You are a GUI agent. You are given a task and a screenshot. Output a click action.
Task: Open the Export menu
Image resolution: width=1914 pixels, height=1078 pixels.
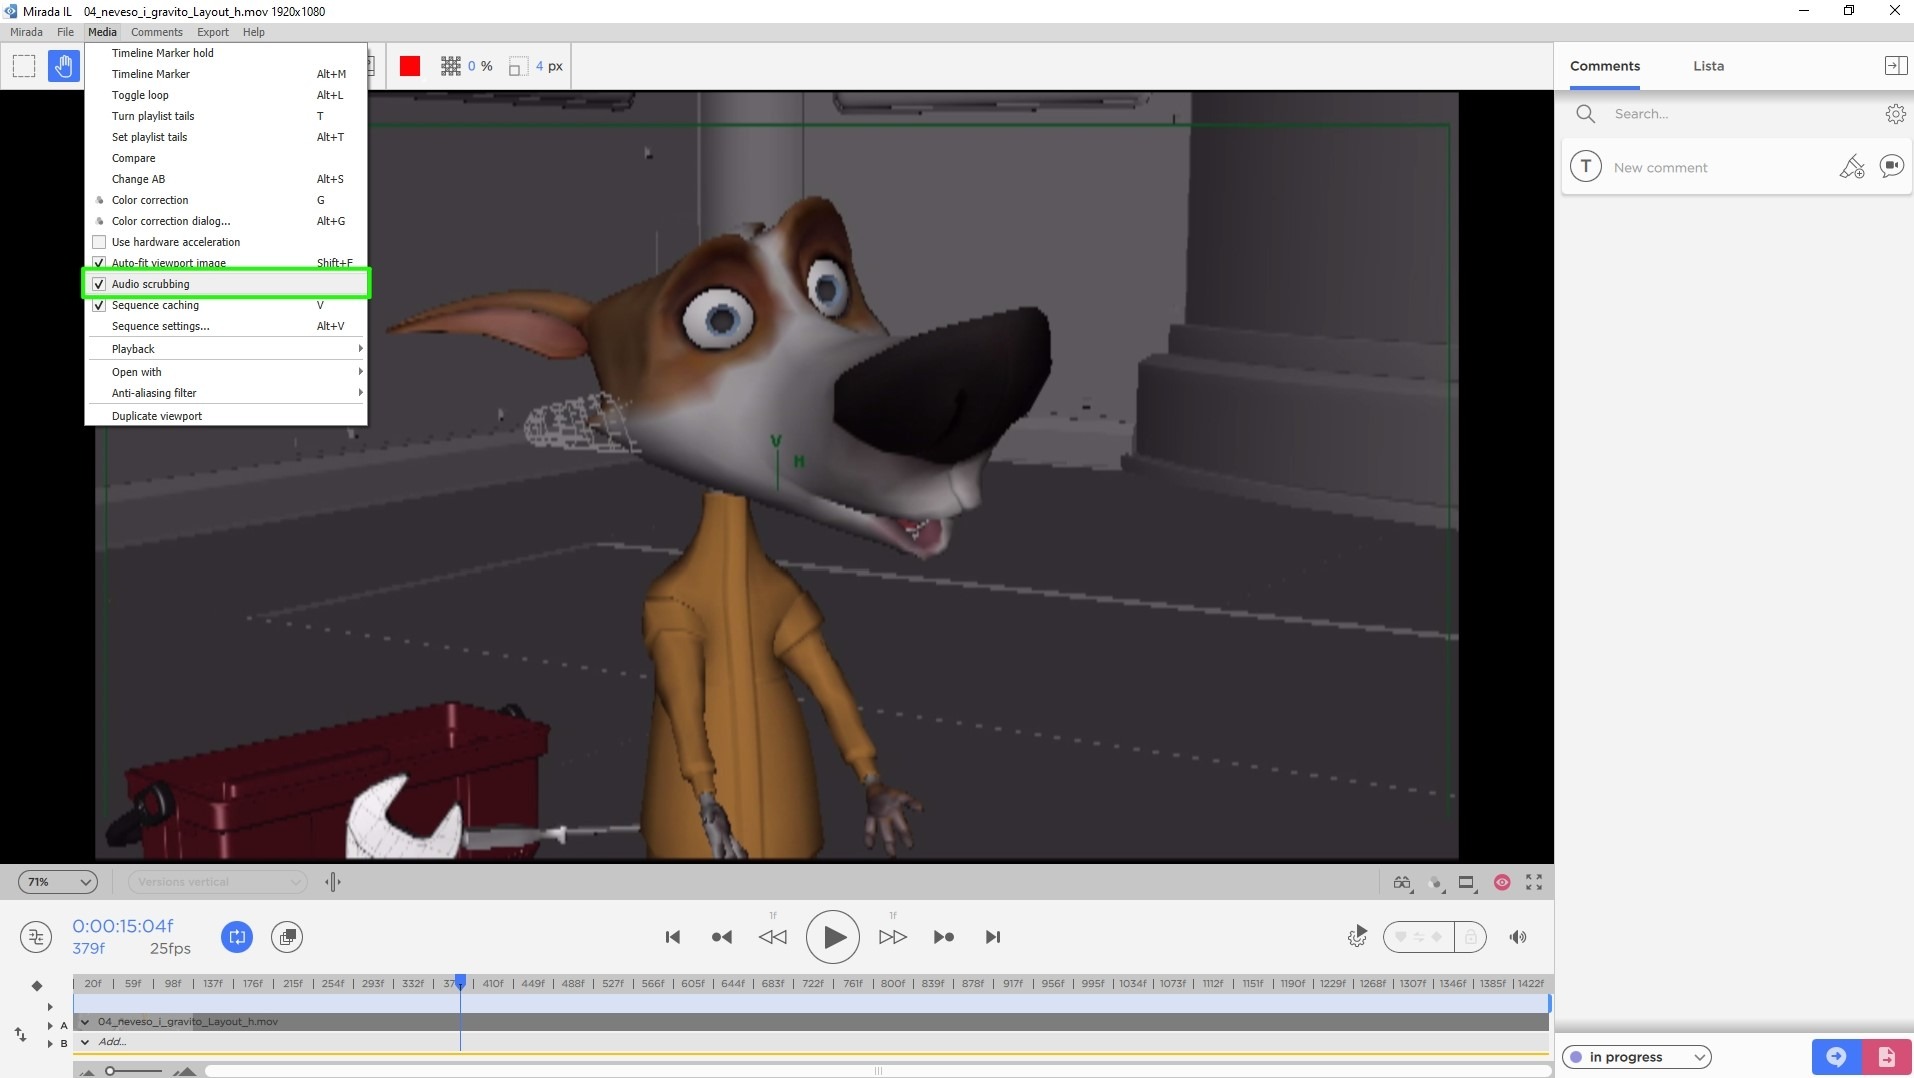pyautogui.click(x=213, y=32)
